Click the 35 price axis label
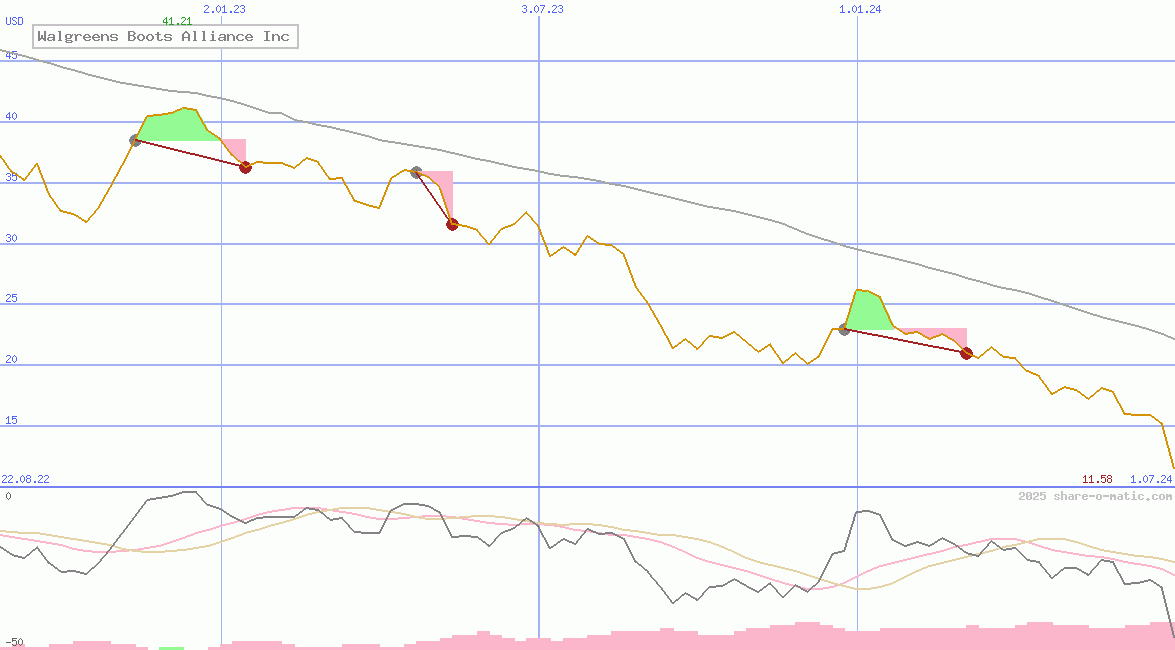The height and width of the screenshot is (650, 1175). (11, 177)
